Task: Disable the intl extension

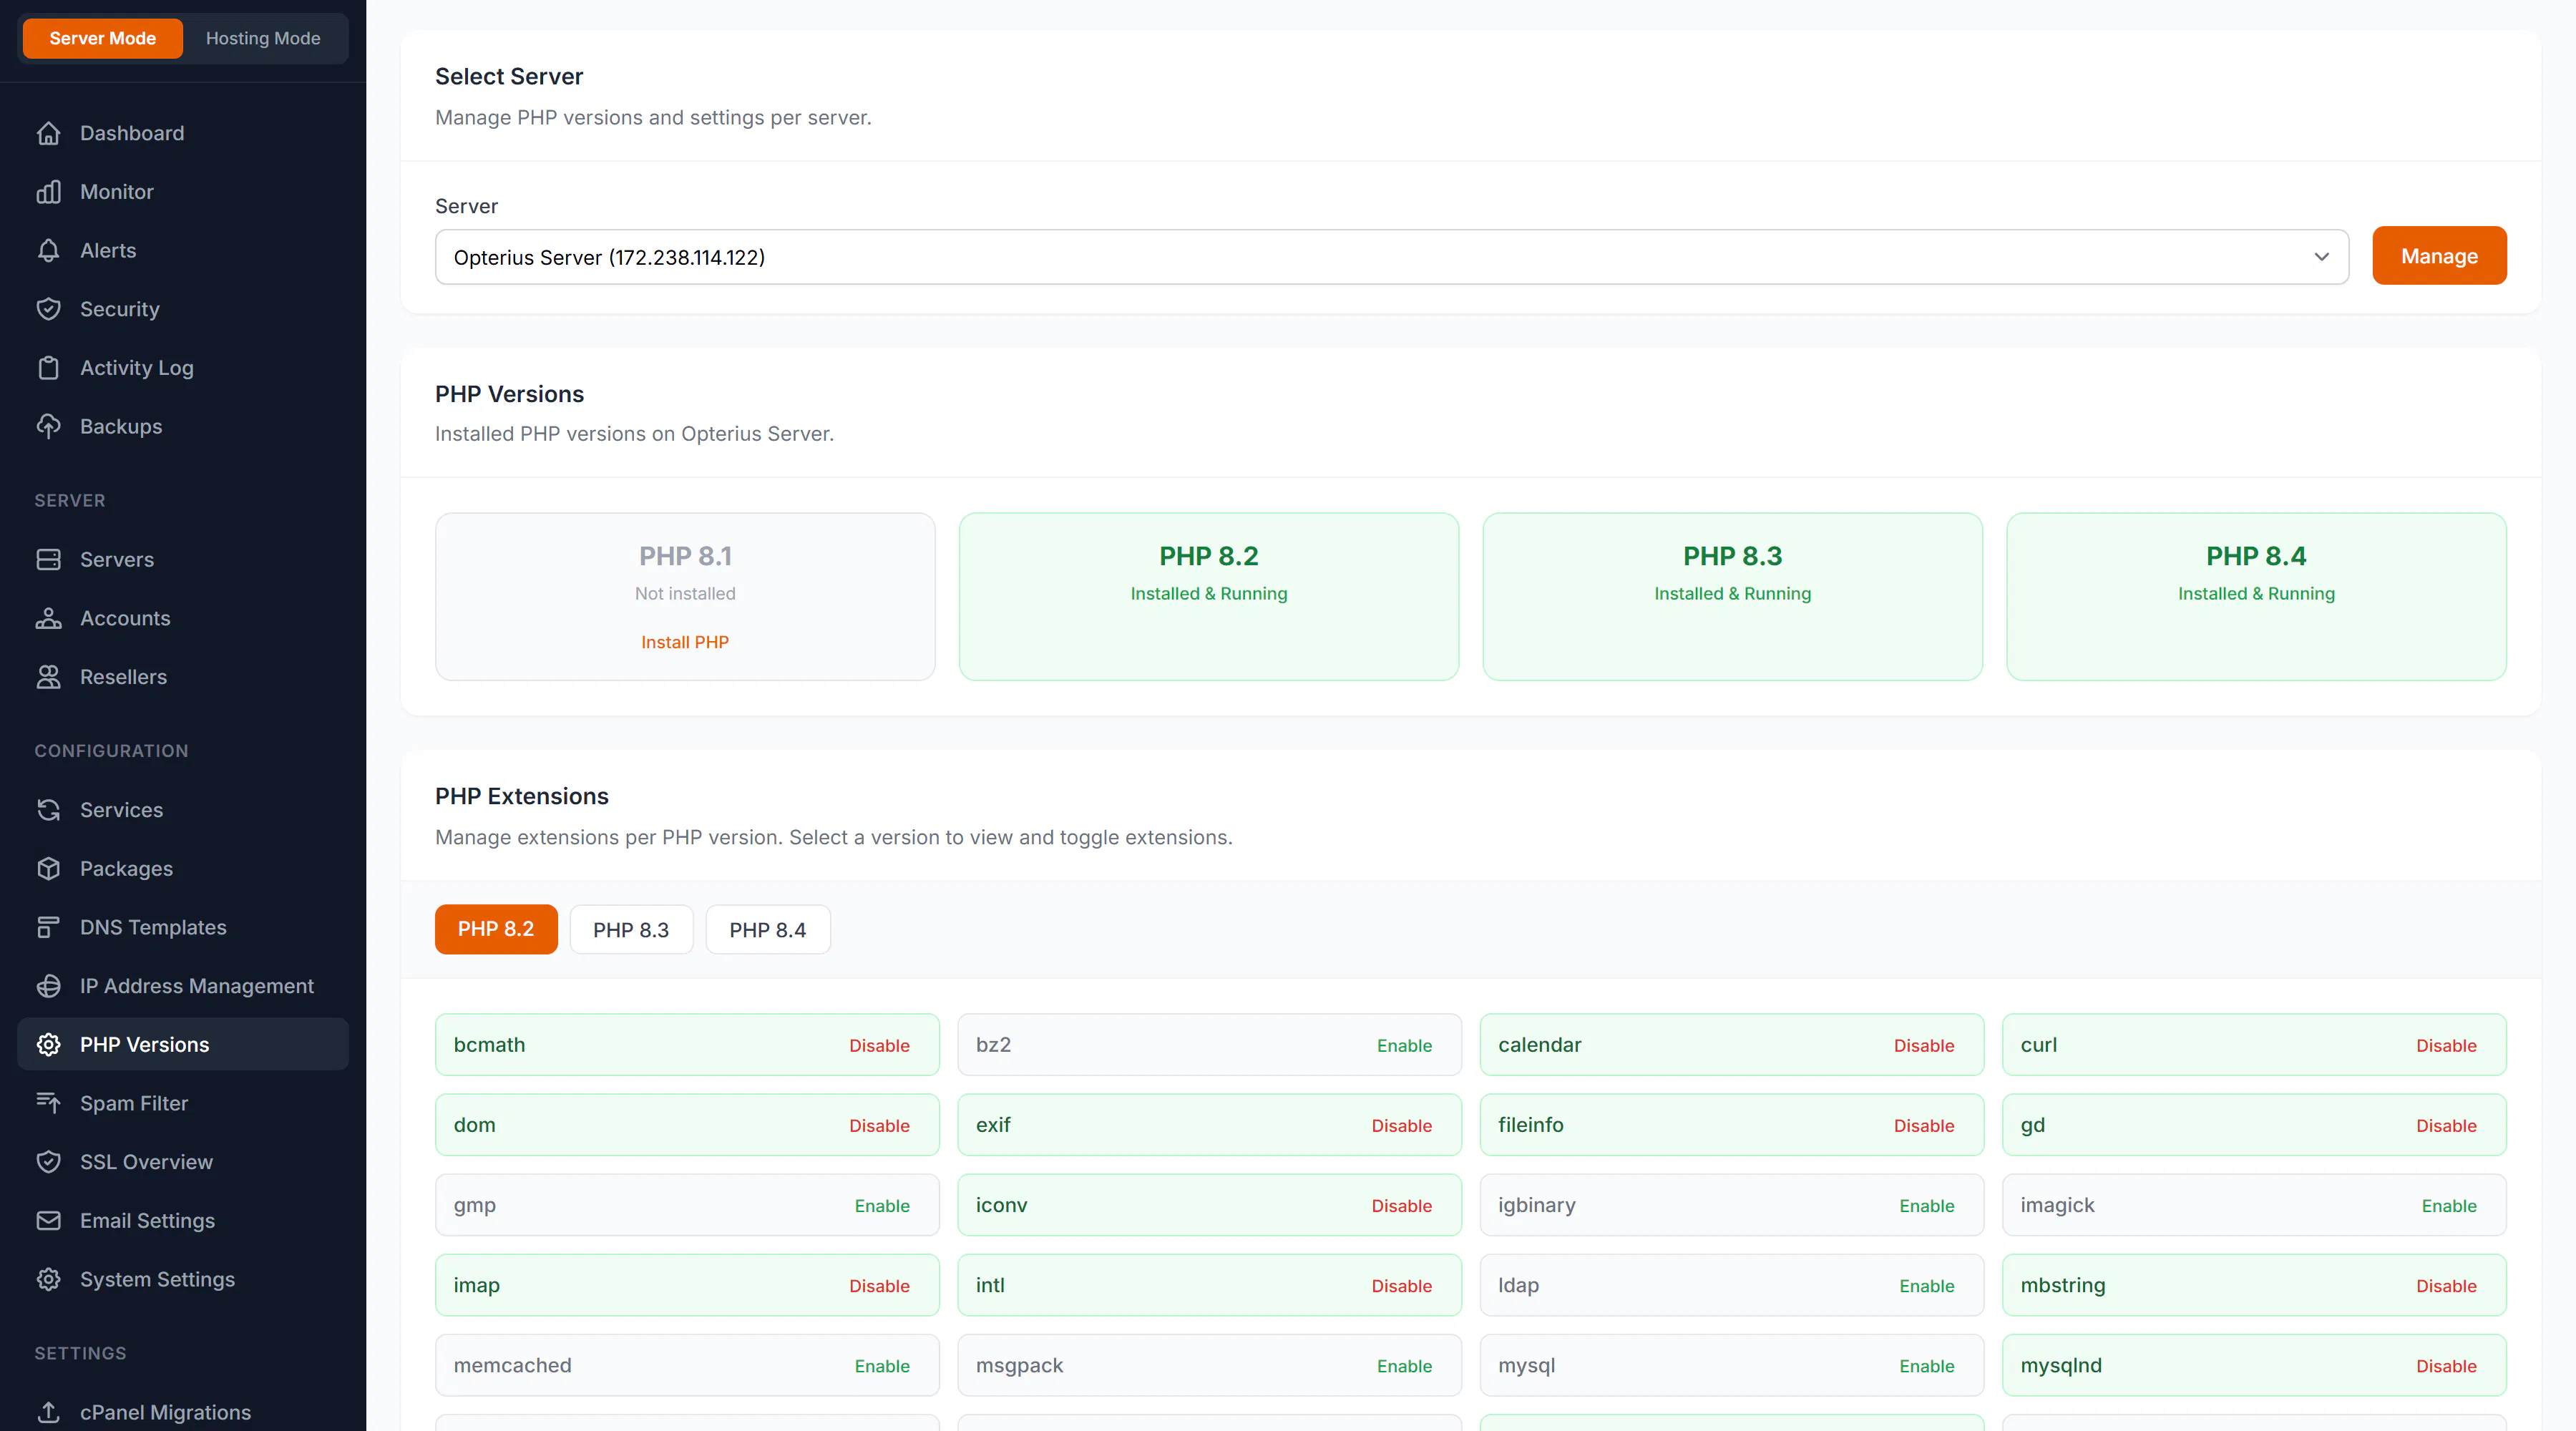Action: 1401,1285
